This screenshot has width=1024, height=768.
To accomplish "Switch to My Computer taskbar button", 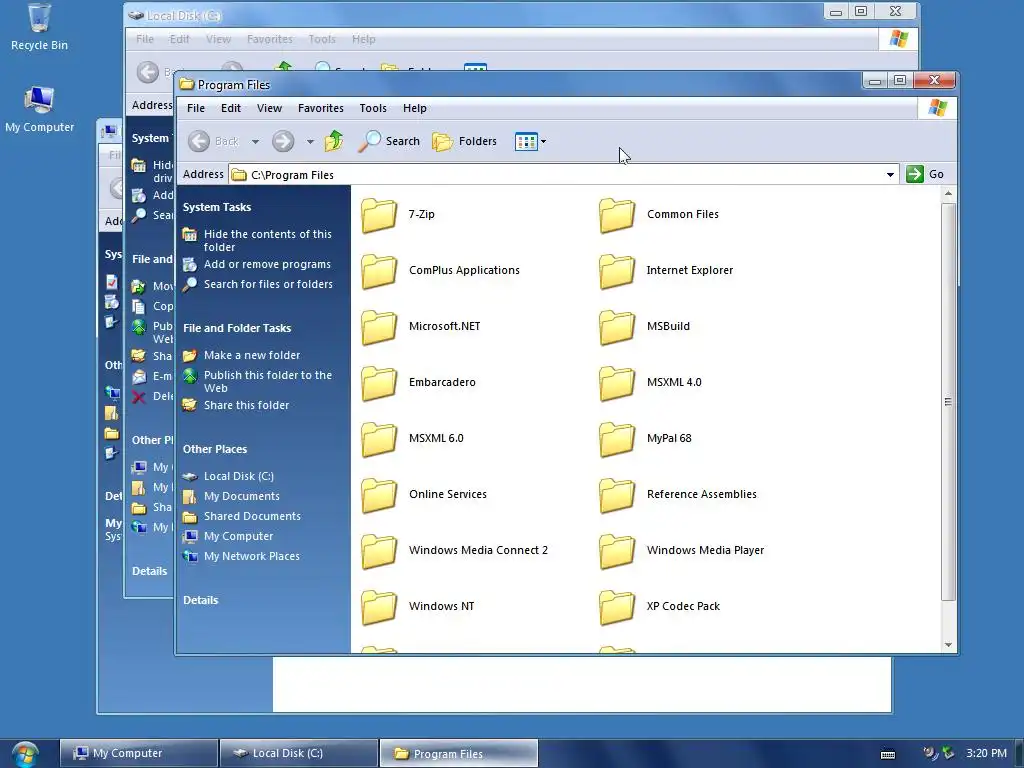I will point(138,753).
